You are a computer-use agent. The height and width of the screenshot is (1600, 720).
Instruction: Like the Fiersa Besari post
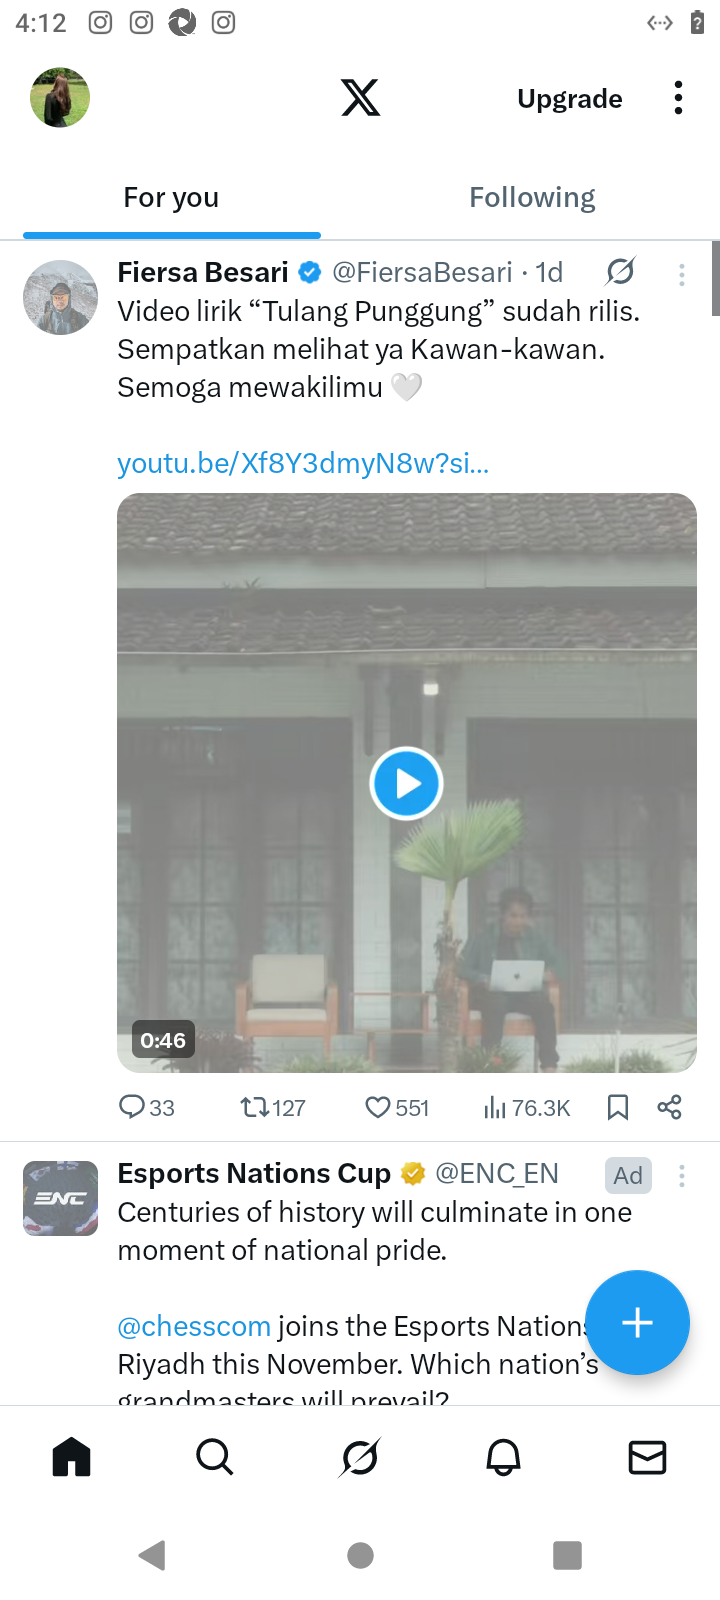[396, 1107]
